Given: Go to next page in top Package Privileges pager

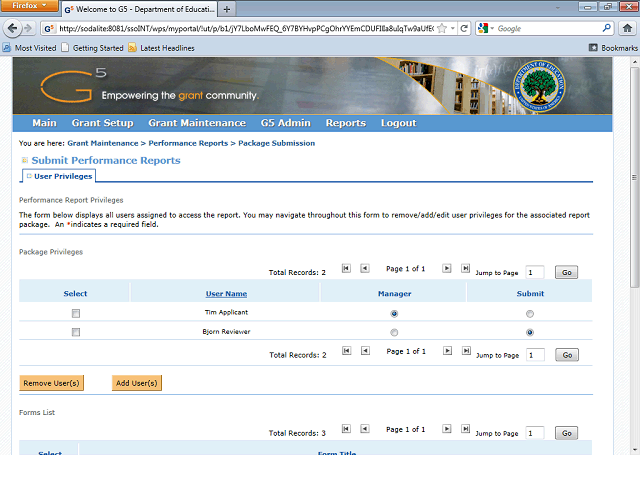Looking at the screenshot, I should (x=447, y=268).
